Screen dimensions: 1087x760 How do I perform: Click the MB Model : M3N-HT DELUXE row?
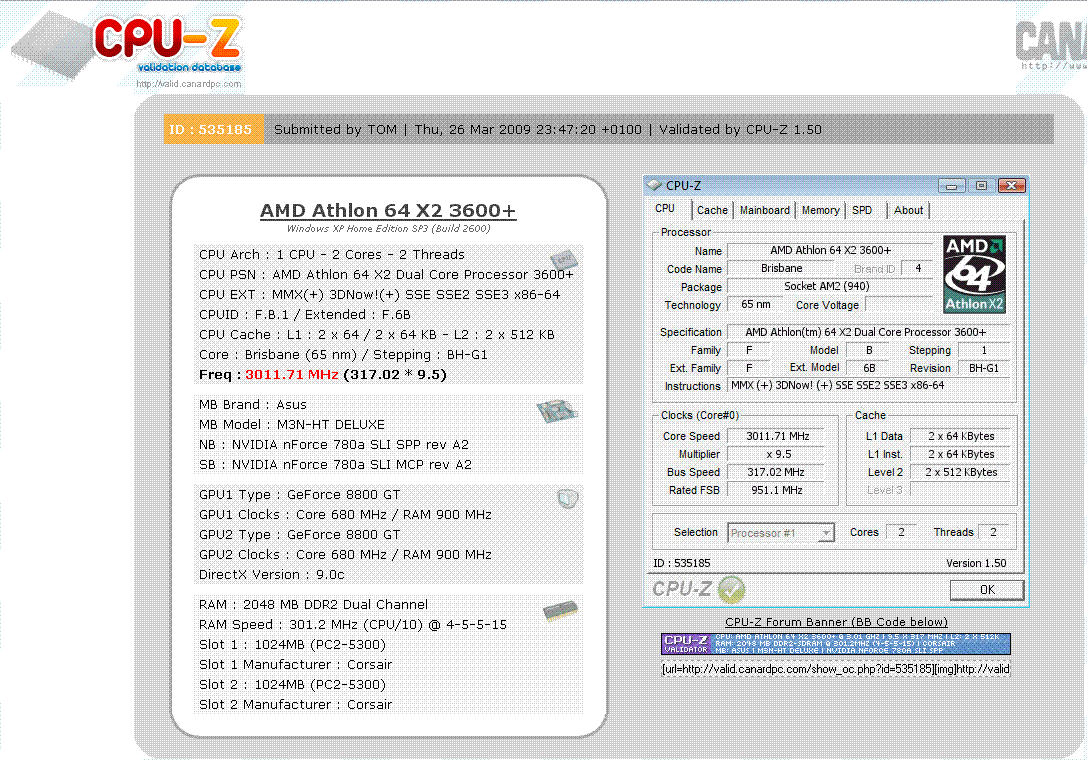tap(292, 424)
